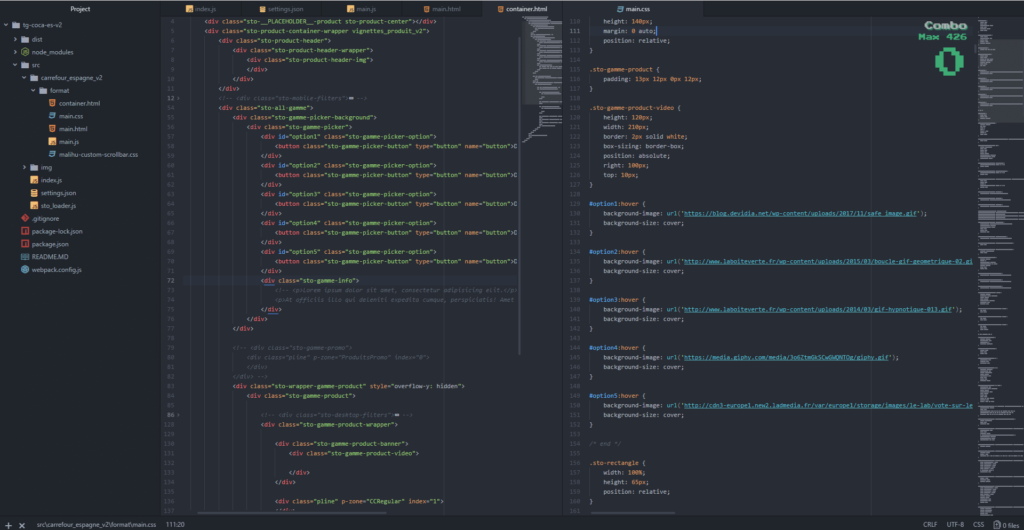Click the ".sto-rectangle {" selector line
The height and width of the screenshot is (530, 1024).
[617, 463]
